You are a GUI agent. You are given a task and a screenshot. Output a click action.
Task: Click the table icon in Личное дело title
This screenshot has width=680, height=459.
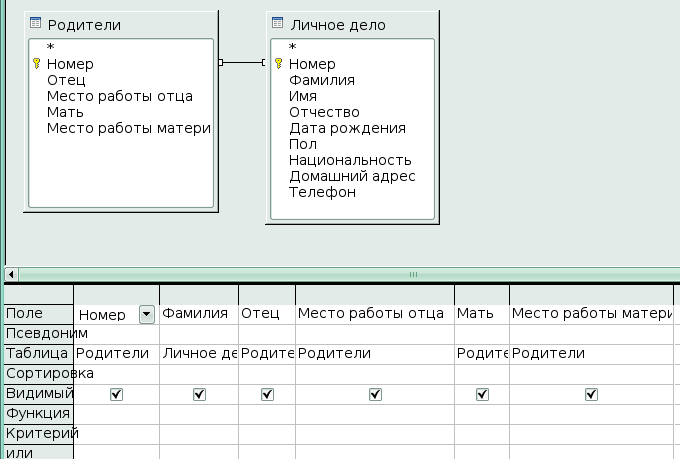(x=278, y=24)
